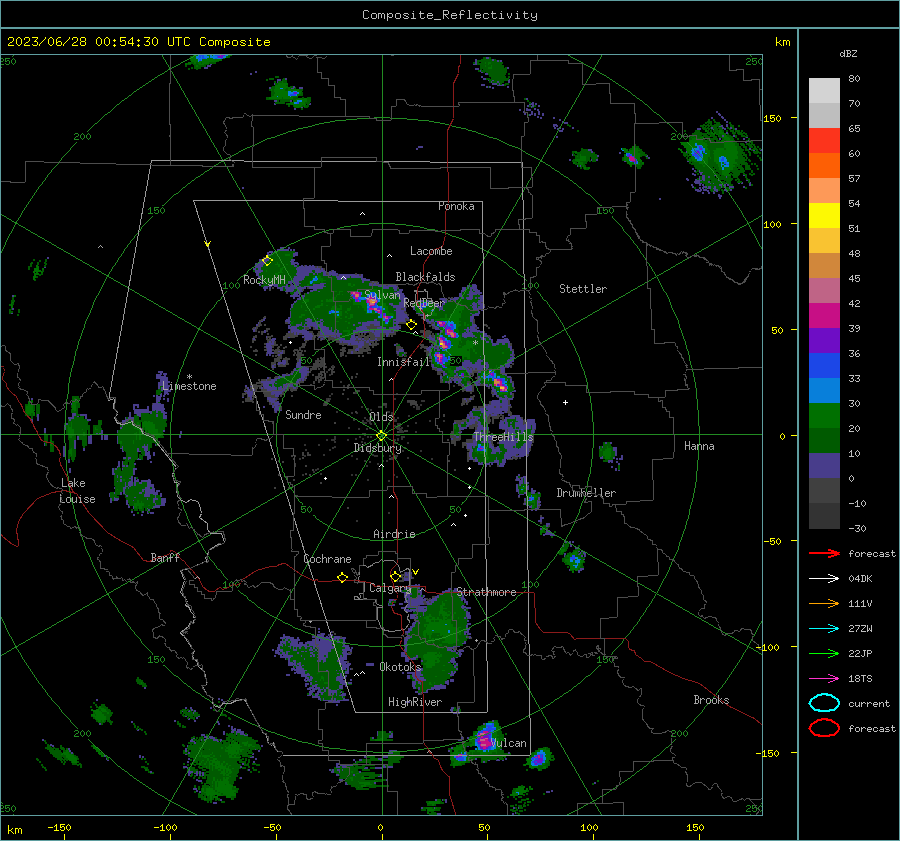Screen dimensions: 900x841
Task: Select the cyan 27ZW arrow icon
Action: coord(824,629)
